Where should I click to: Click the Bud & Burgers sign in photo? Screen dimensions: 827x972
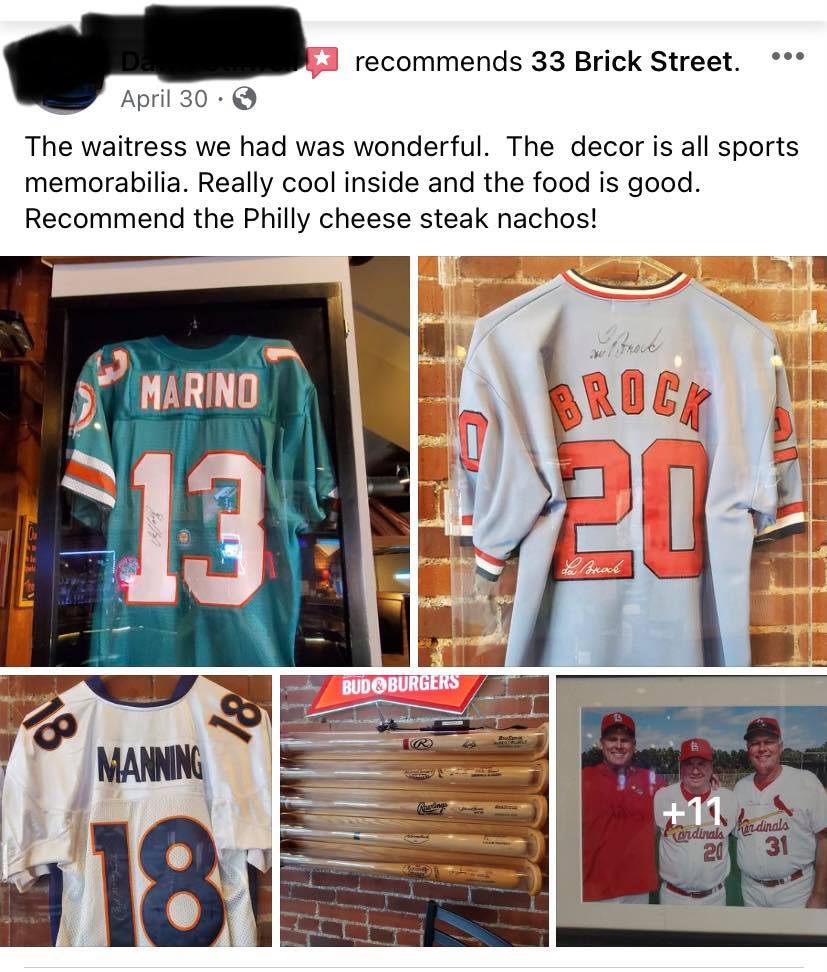400,688
